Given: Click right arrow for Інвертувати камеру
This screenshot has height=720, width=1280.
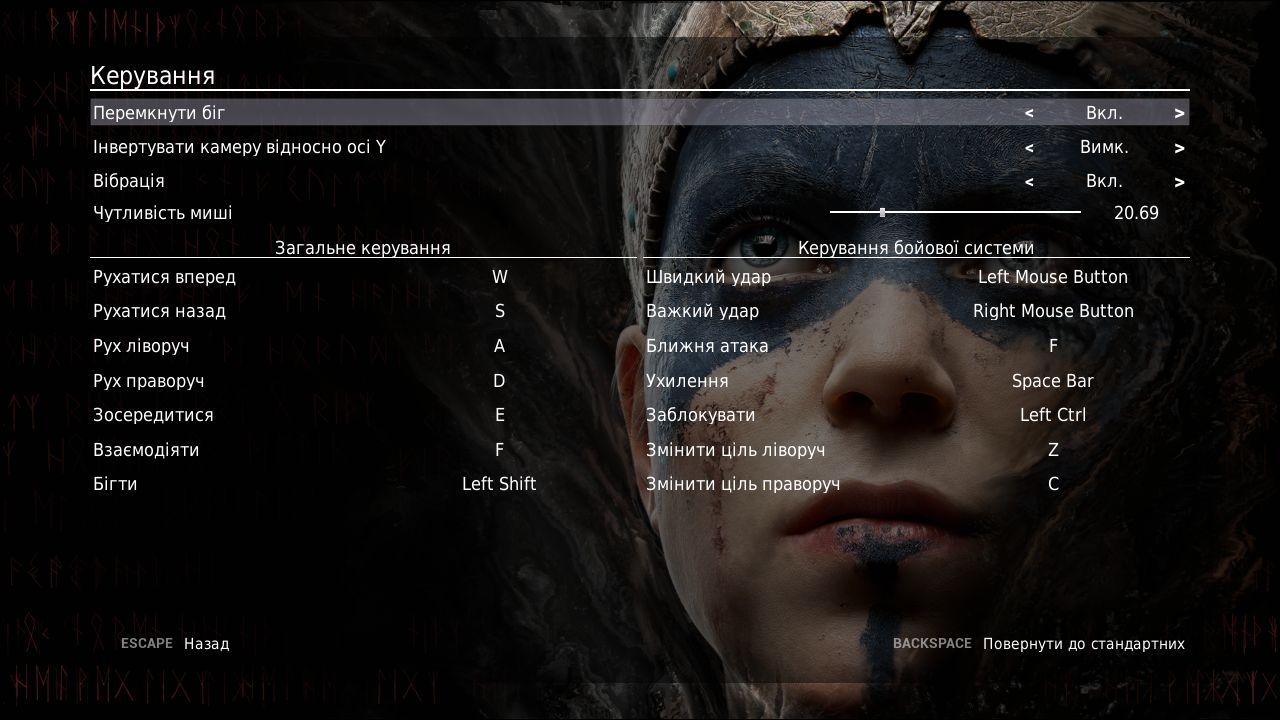Looking at the screenshot, I should click(x=1179, y=147).
